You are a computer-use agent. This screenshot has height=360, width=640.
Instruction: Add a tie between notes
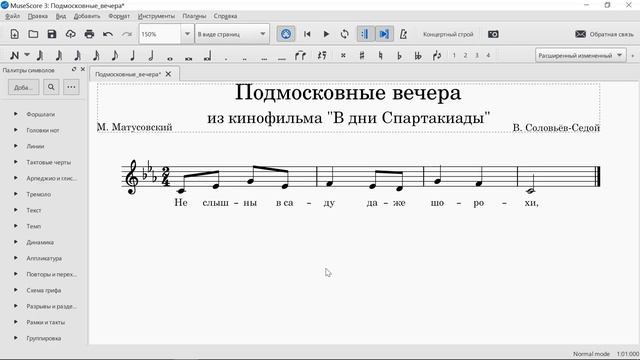(300, 56)
